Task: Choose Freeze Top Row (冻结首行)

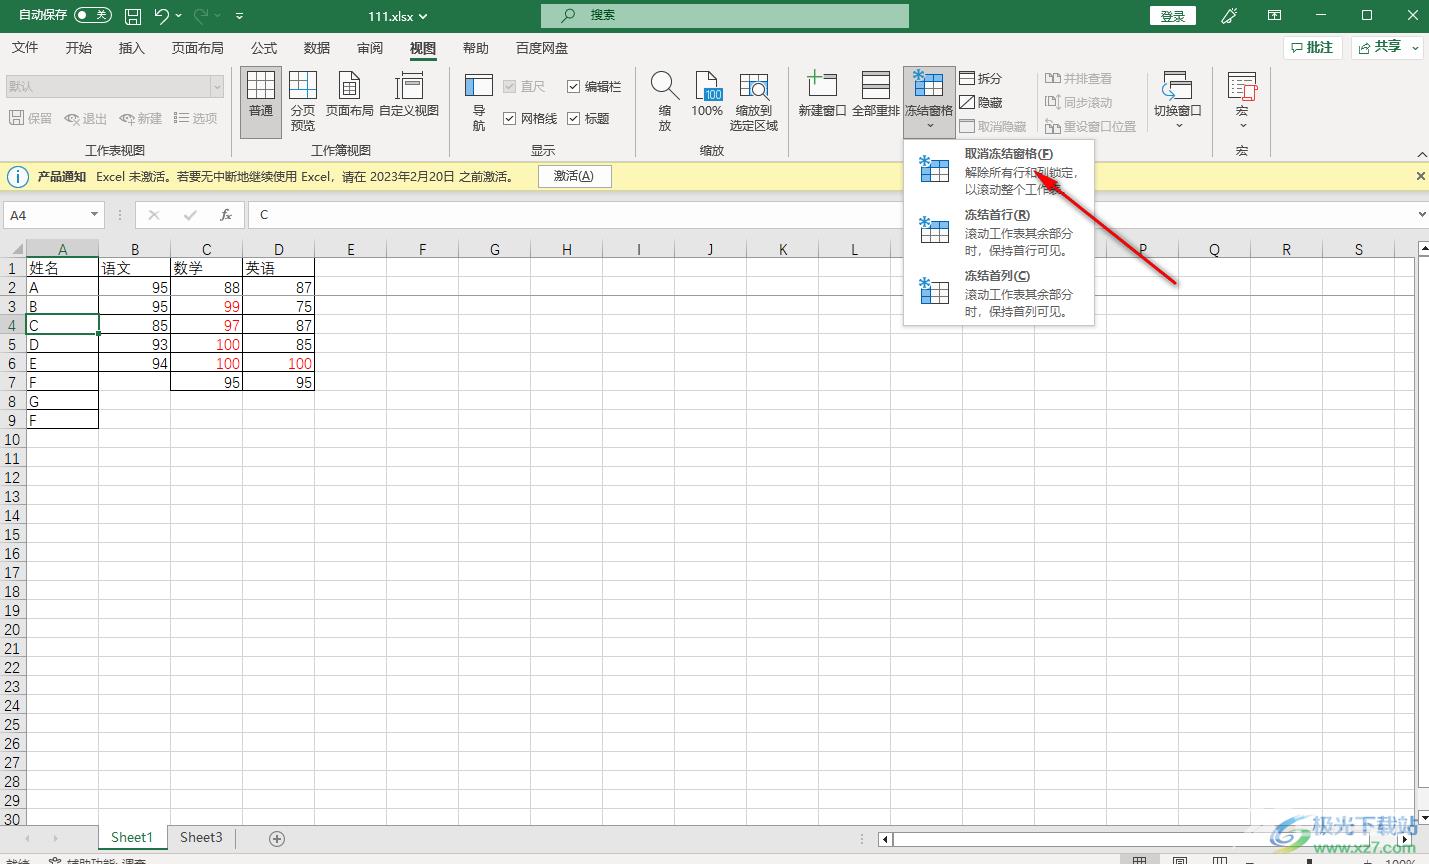Action: pos(998,231)
